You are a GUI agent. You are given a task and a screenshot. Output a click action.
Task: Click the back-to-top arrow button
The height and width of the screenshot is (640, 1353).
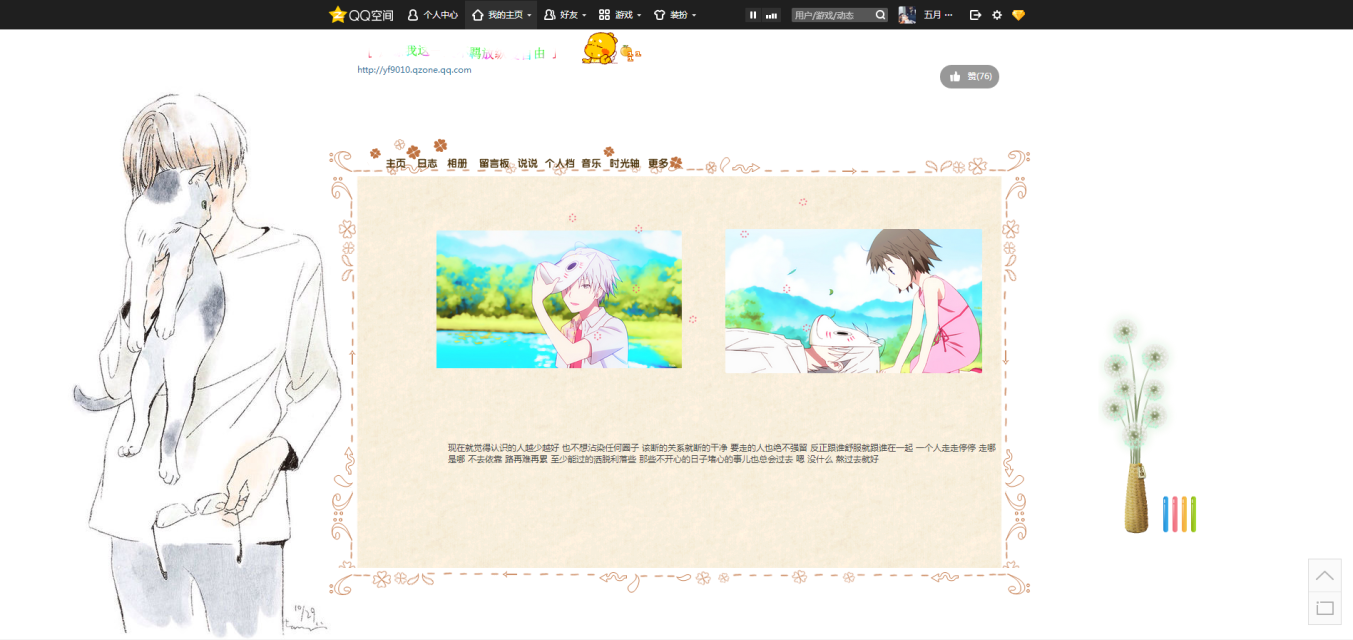[x=1324, y=575]
